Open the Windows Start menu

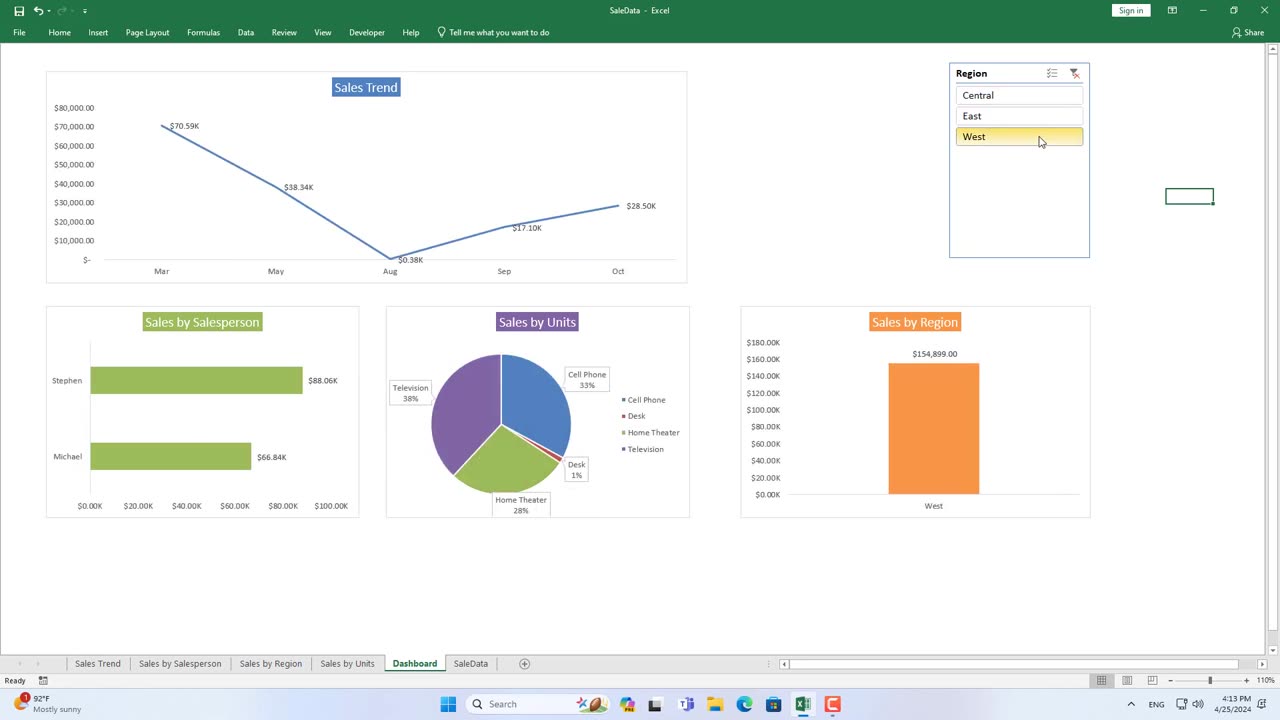(x=448, y=704)
